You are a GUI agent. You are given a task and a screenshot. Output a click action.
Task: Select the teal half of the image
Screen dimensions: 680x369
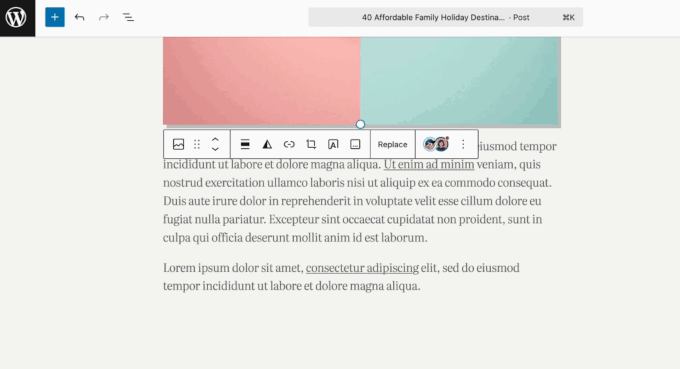[x=460, y=81]
